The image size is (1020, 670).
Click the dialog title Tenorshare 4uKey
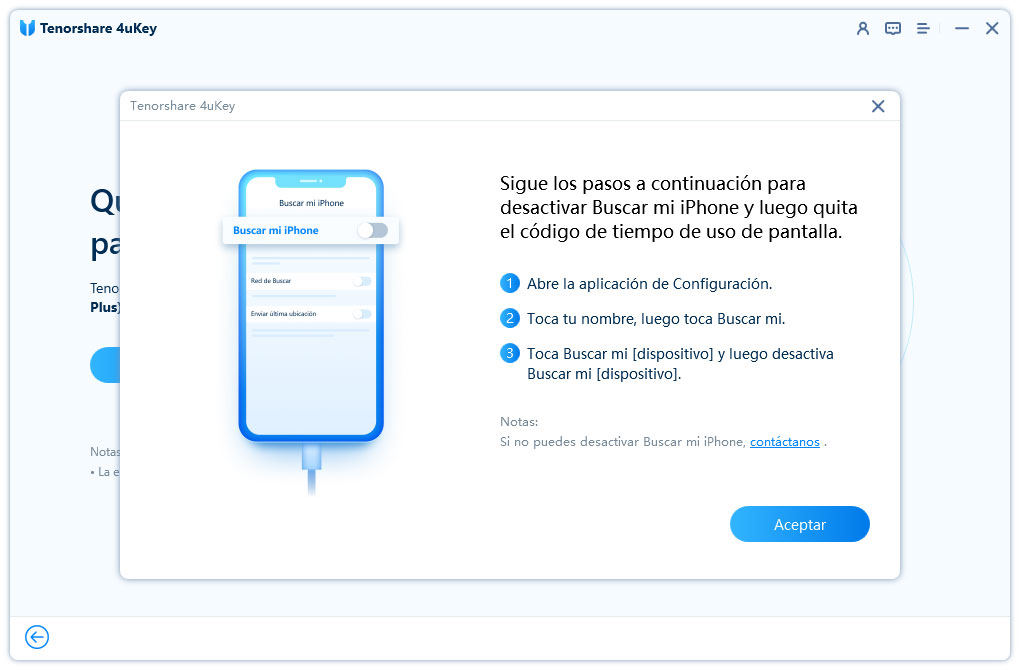(182, 106)
